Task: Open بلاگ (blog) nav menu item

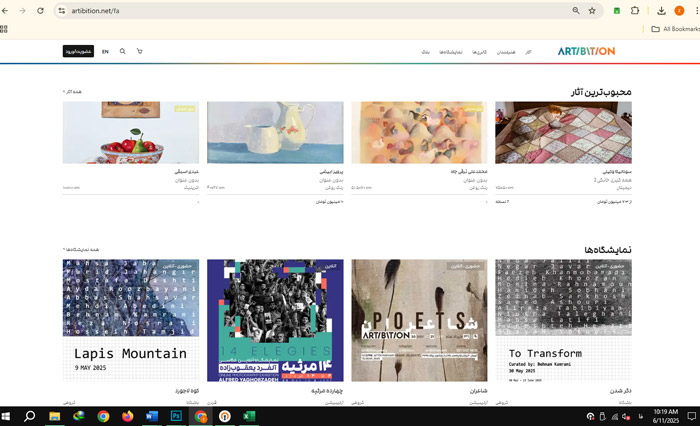Action: pyautogui.click(x=425, y=52)
